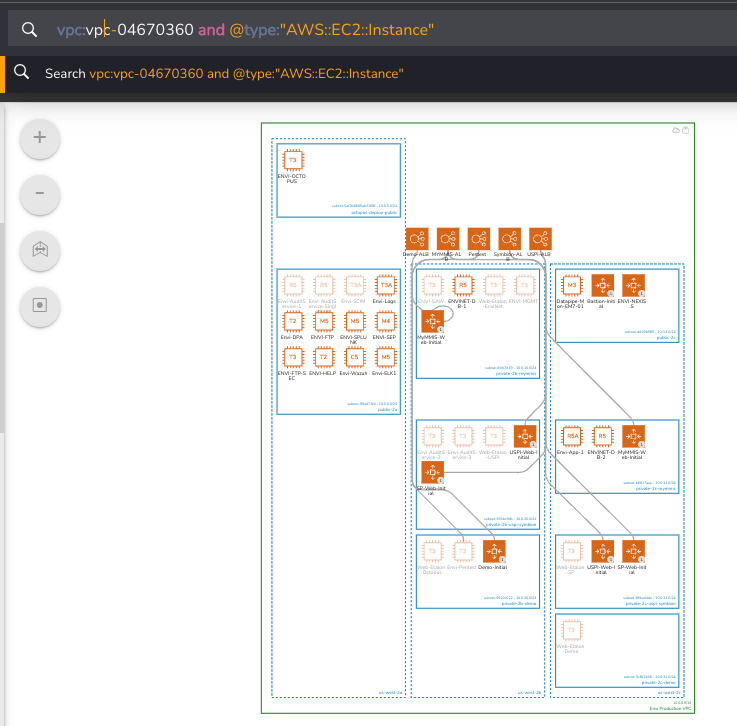Click the 'octopus-deploy-public' subnet label
This screenshot has height=726, width=737.
(374, 212)
